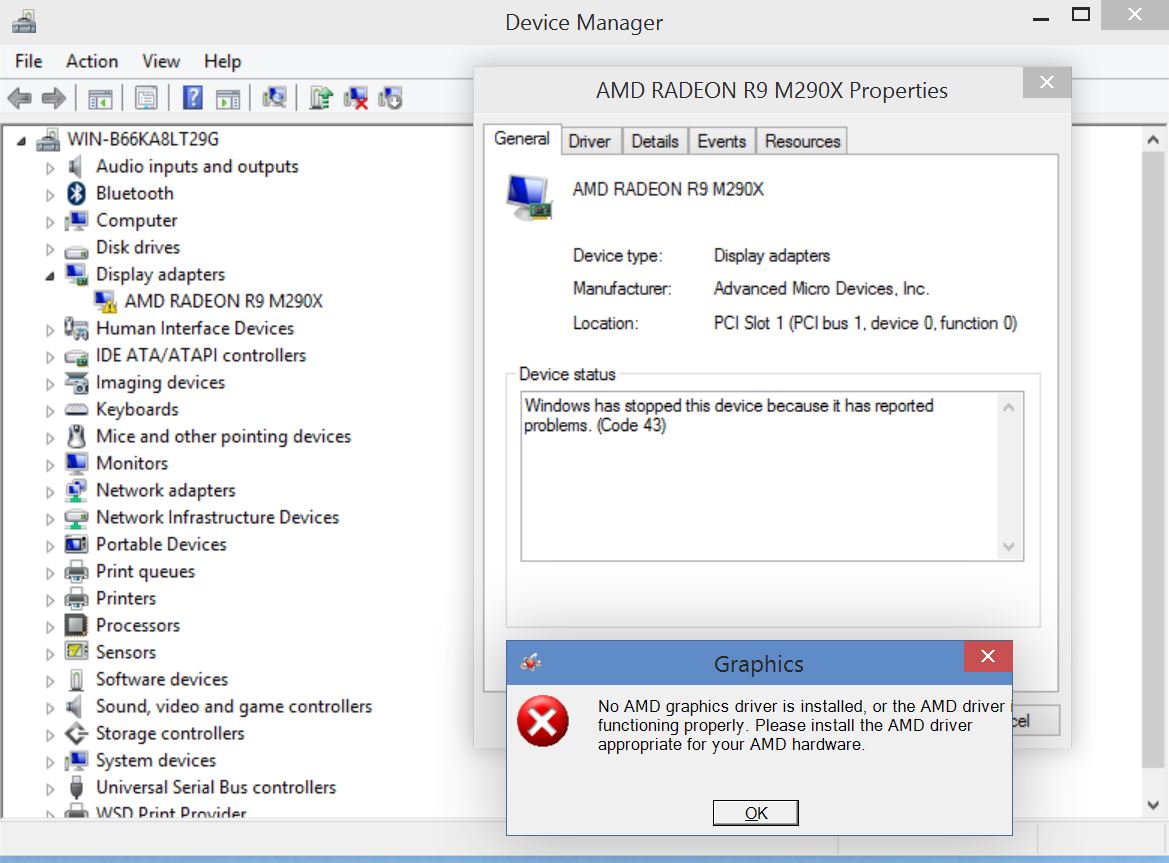Click the Device status box scroll-down arrow
The width and height of the screenshot is (1169, 863).
pyautogui.click(x=1009, y=547)
